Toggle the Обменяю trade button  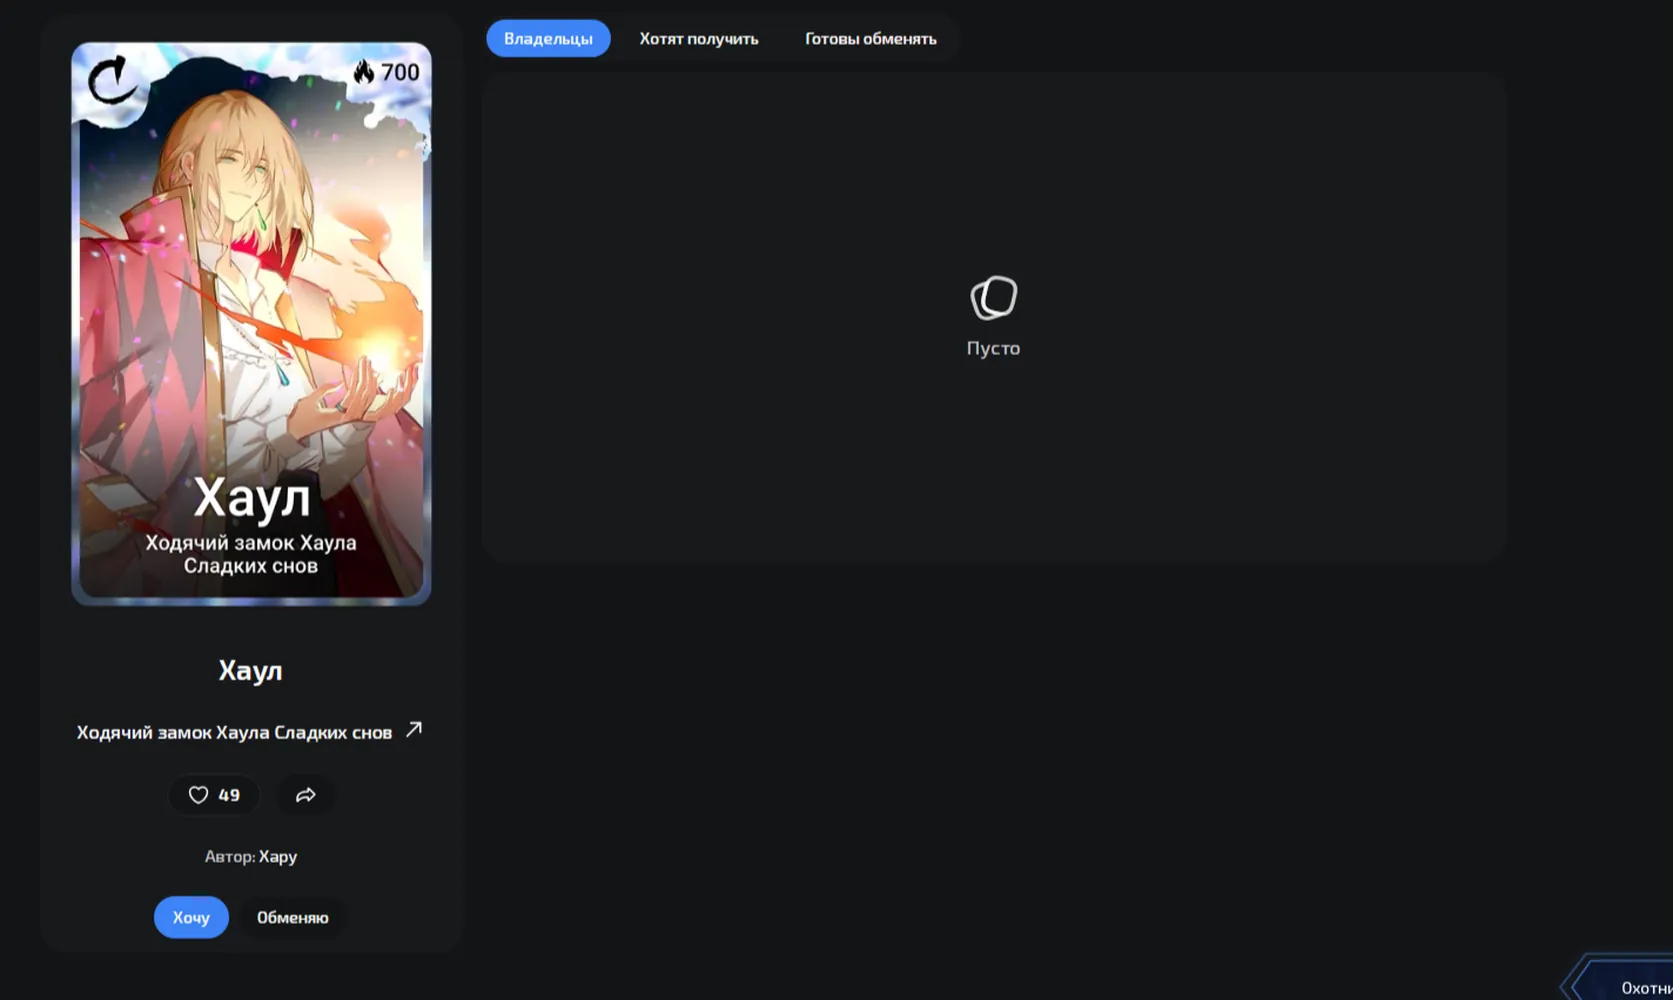(292, 917)
